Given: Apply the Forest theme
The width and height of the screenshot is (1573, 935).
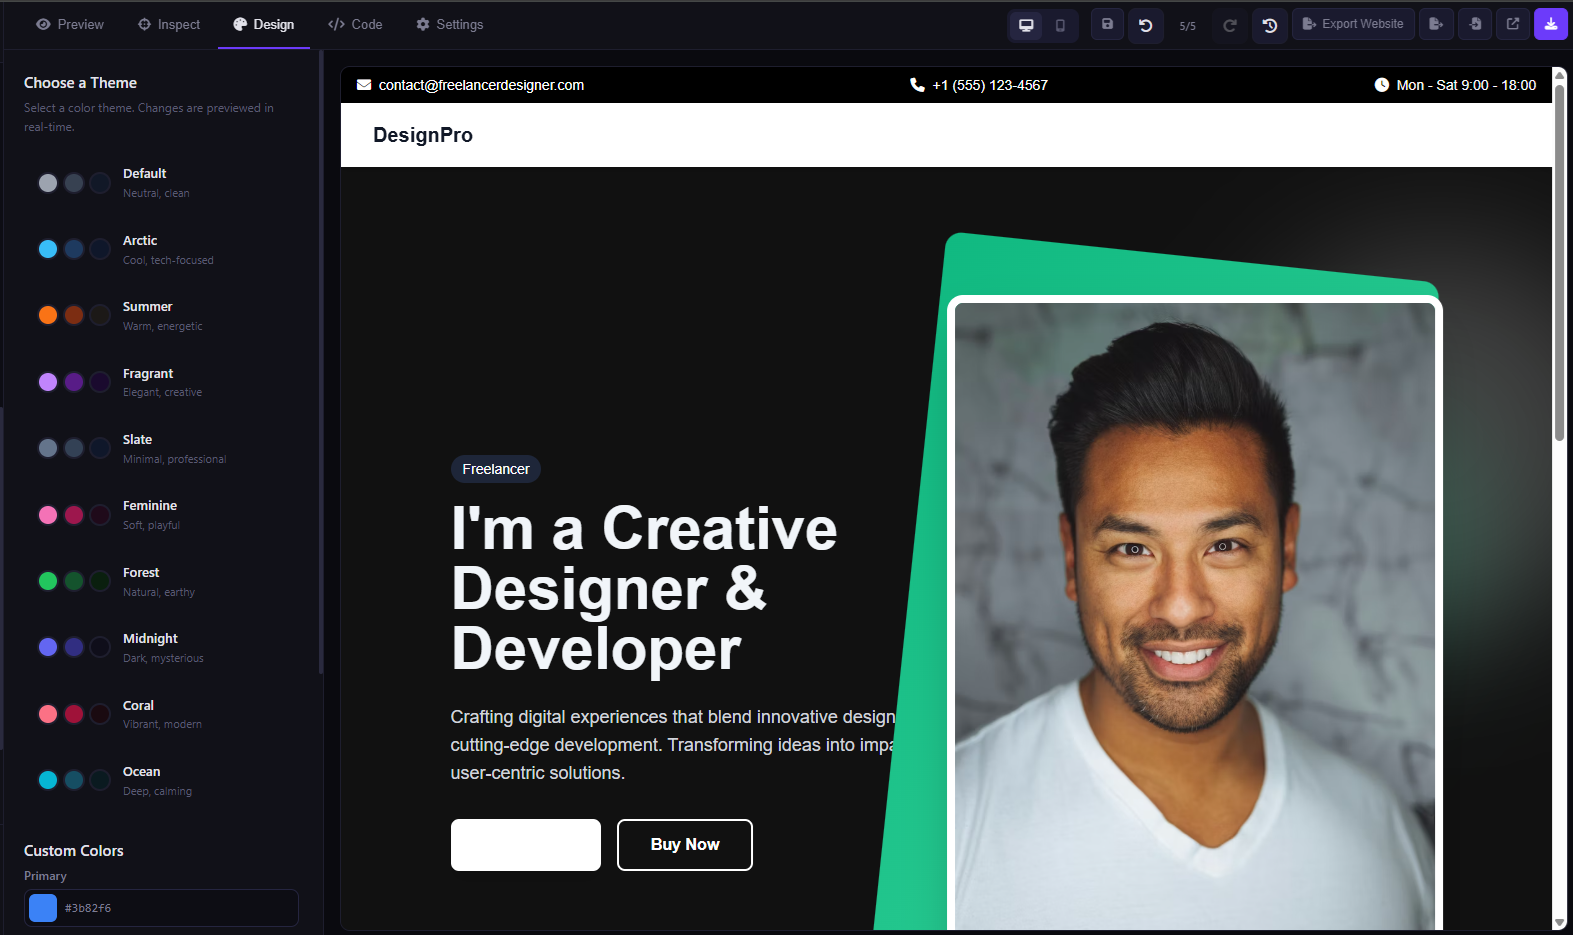Looking at the screenshot, I should [x=160, y=582].
